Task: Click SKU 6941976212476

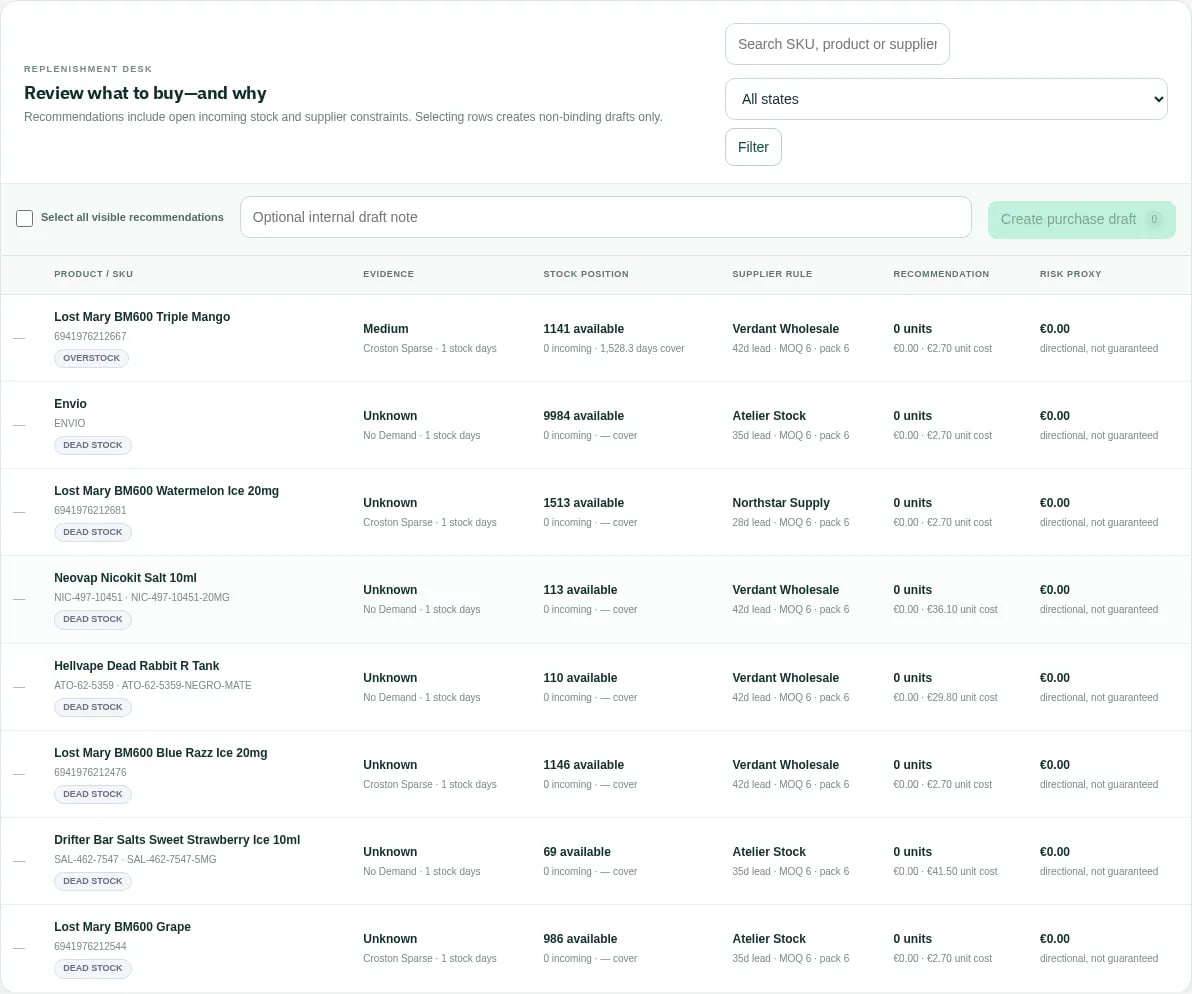Action: coord(90,773)
